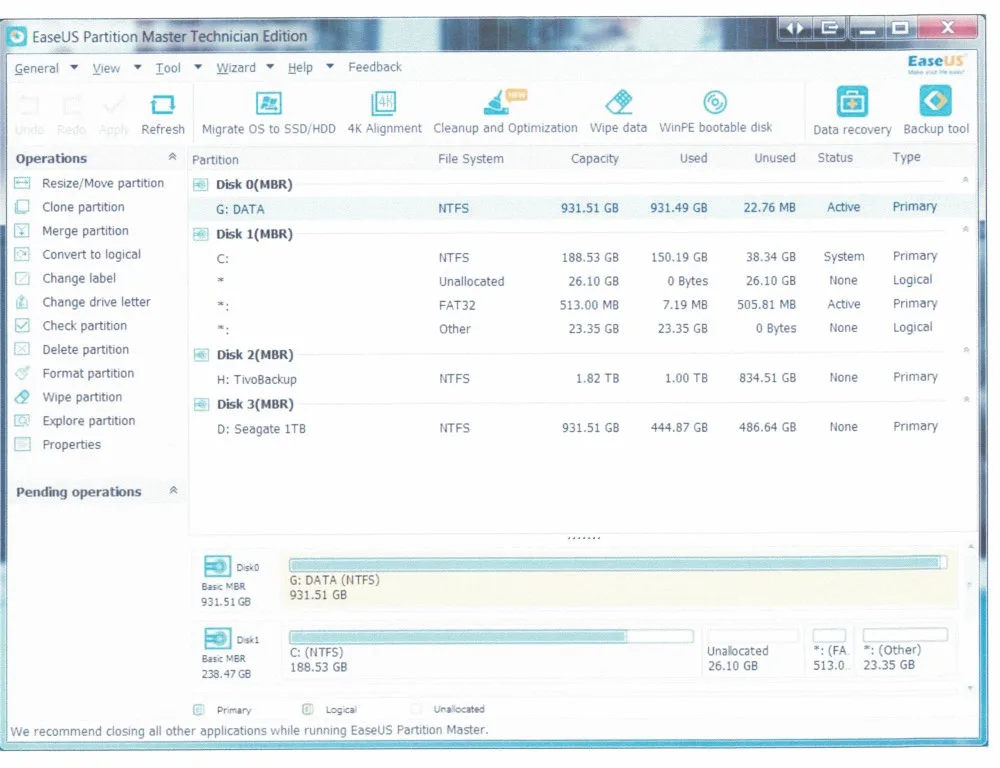Collapse the Pending operations panel

pos(173,491)
